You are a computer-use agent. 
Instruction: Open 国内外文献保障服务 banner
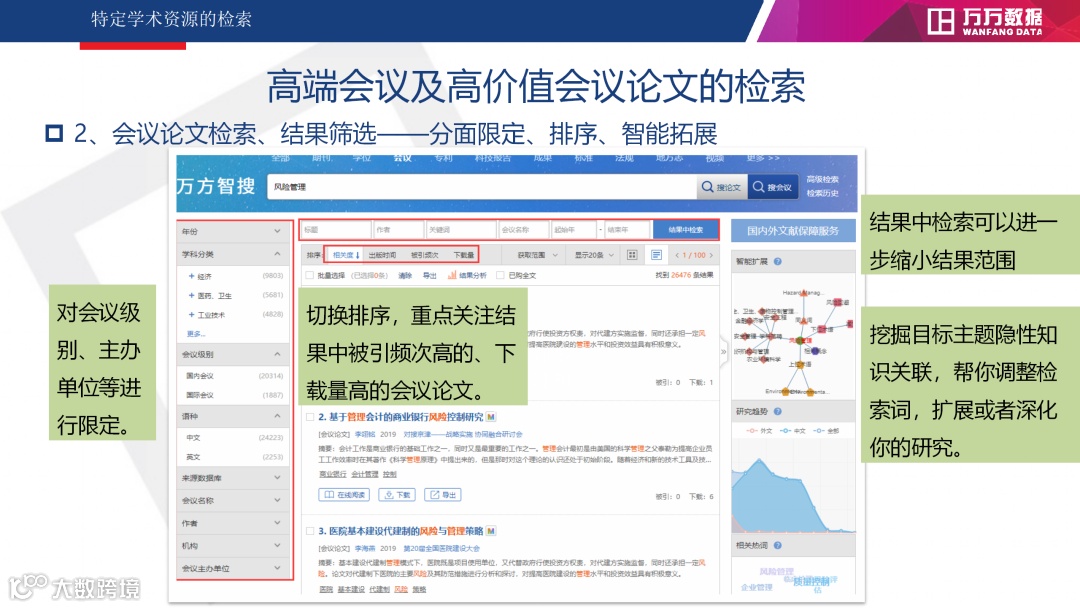point(793,231)
